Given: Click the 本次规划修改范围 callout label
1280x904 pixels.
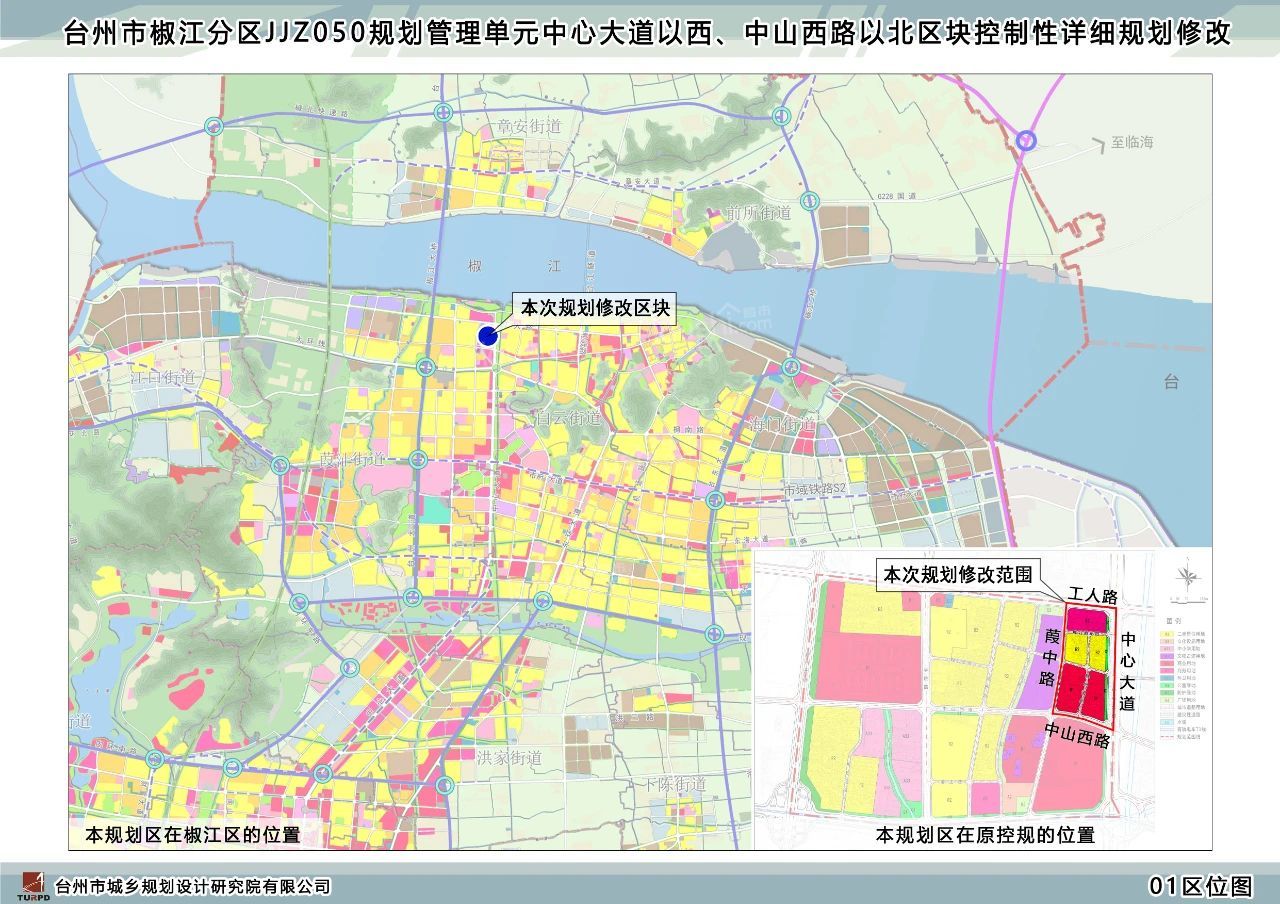Looking at the screenshot, I should coord(957,575).
